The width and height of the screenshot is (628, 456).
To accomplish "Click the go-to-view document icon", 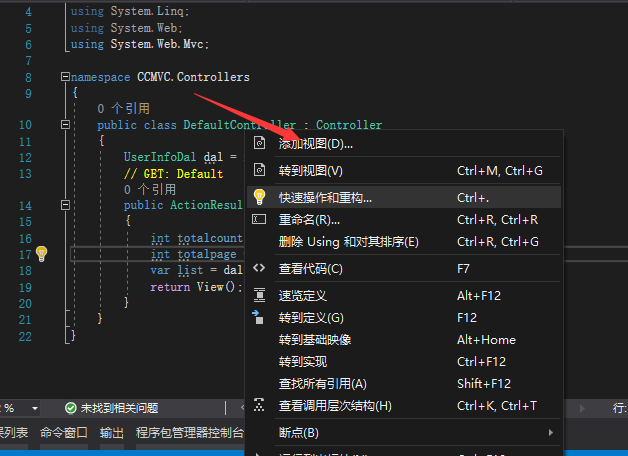I will pos(260,170).
